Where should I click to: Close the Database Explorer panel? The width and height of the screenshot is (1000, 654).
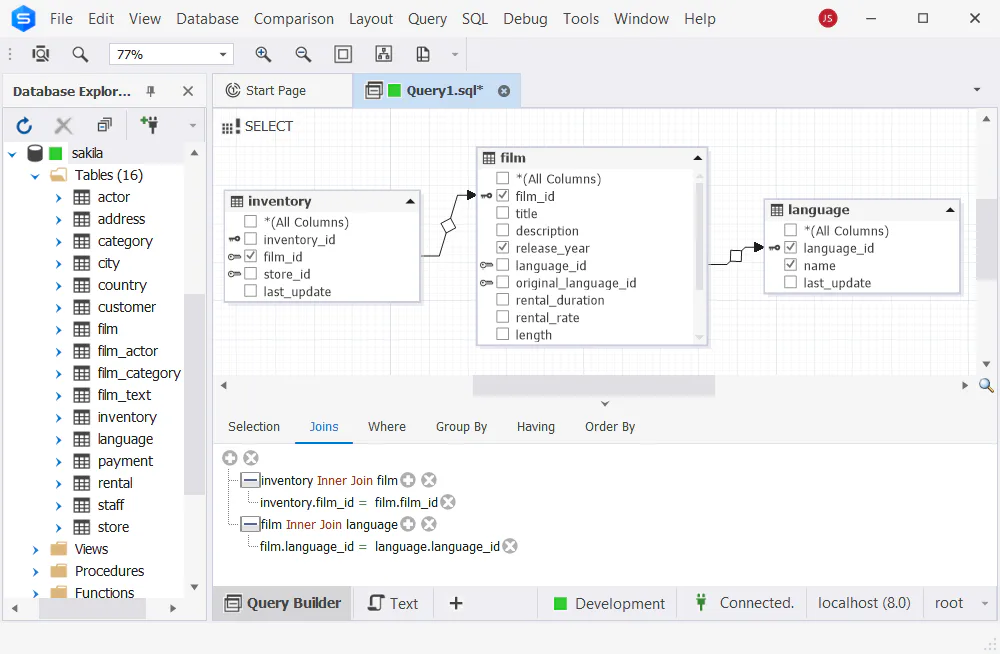pyautogui.click(x=188, y=91)
